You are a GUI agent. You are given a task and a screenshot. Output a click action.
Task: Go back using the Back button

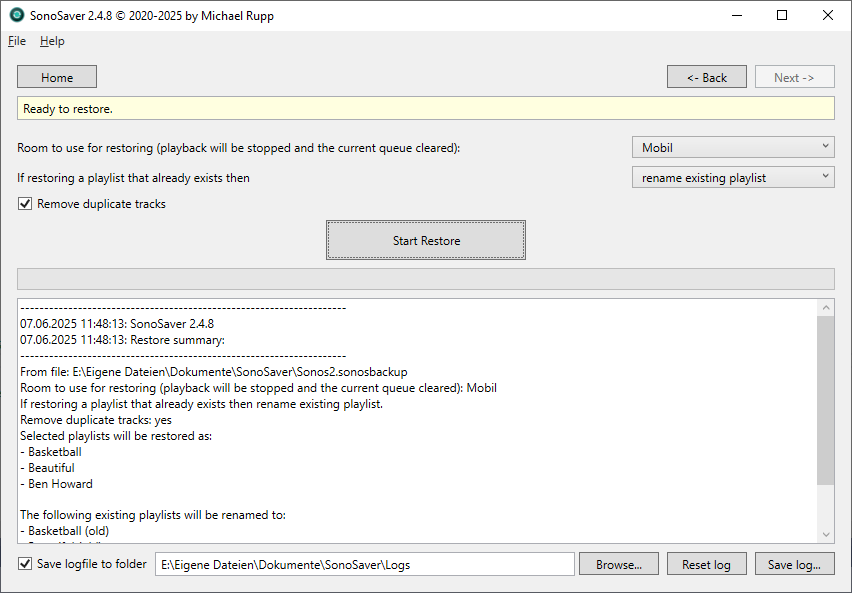coord(706,76)
